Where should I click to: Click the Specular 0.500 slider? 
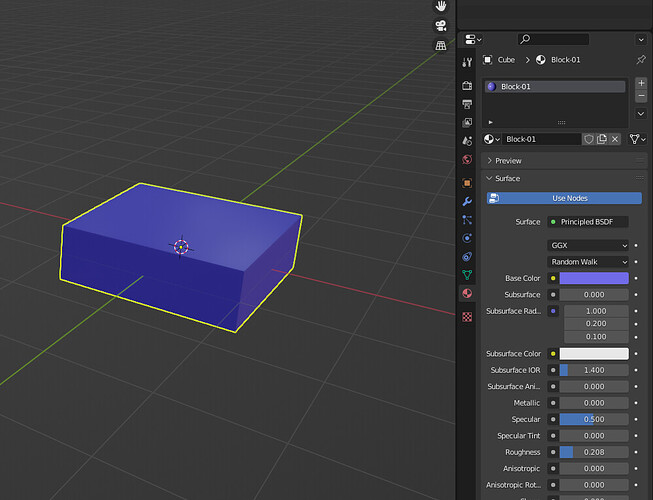(594, 419)
